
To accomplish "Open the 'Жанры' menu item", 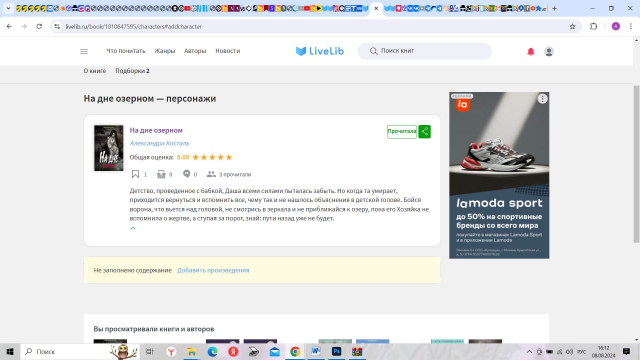I will coord(164,51).
